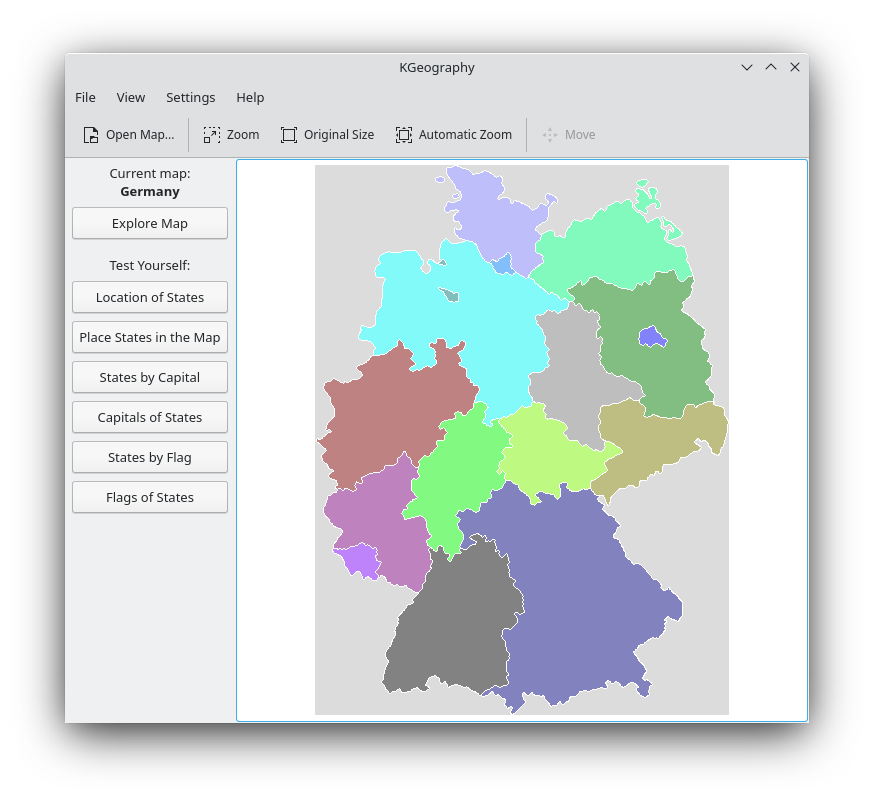Click the Move tool icon
Image resolution: width=874 pixels, height=800 pixels.
point(550,135)
